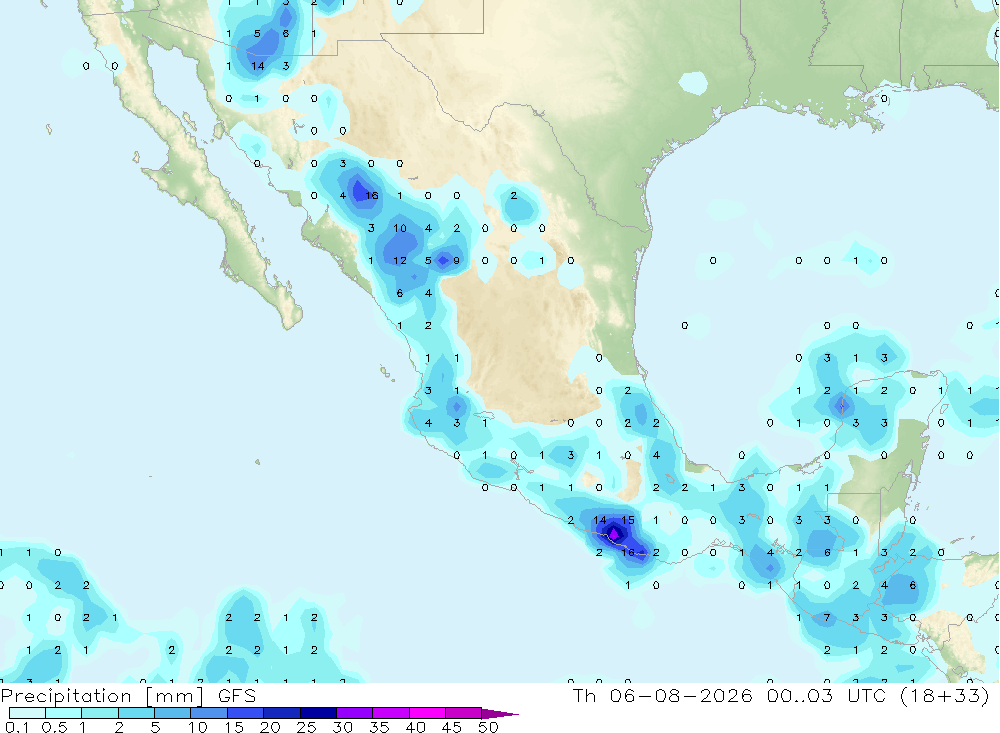Click the "0.1" legend tick label
Screen dimensions: 1000x733
click(x=17, y=727)
